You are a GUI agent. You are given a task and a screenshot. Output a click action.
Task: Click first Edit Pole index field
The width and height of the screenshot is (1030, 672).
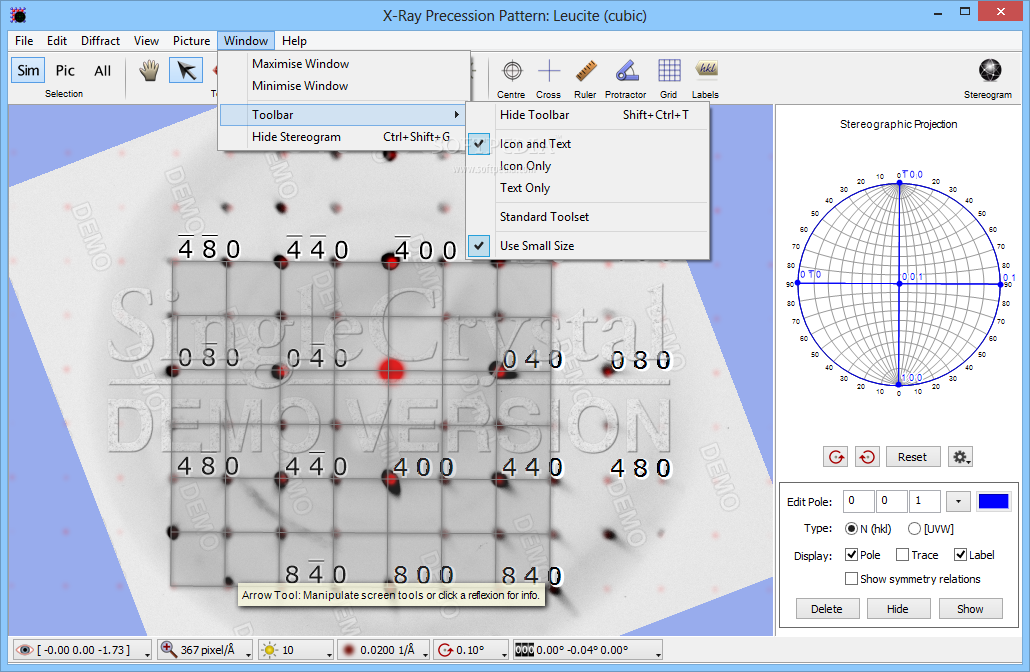[x=859, y=501]
